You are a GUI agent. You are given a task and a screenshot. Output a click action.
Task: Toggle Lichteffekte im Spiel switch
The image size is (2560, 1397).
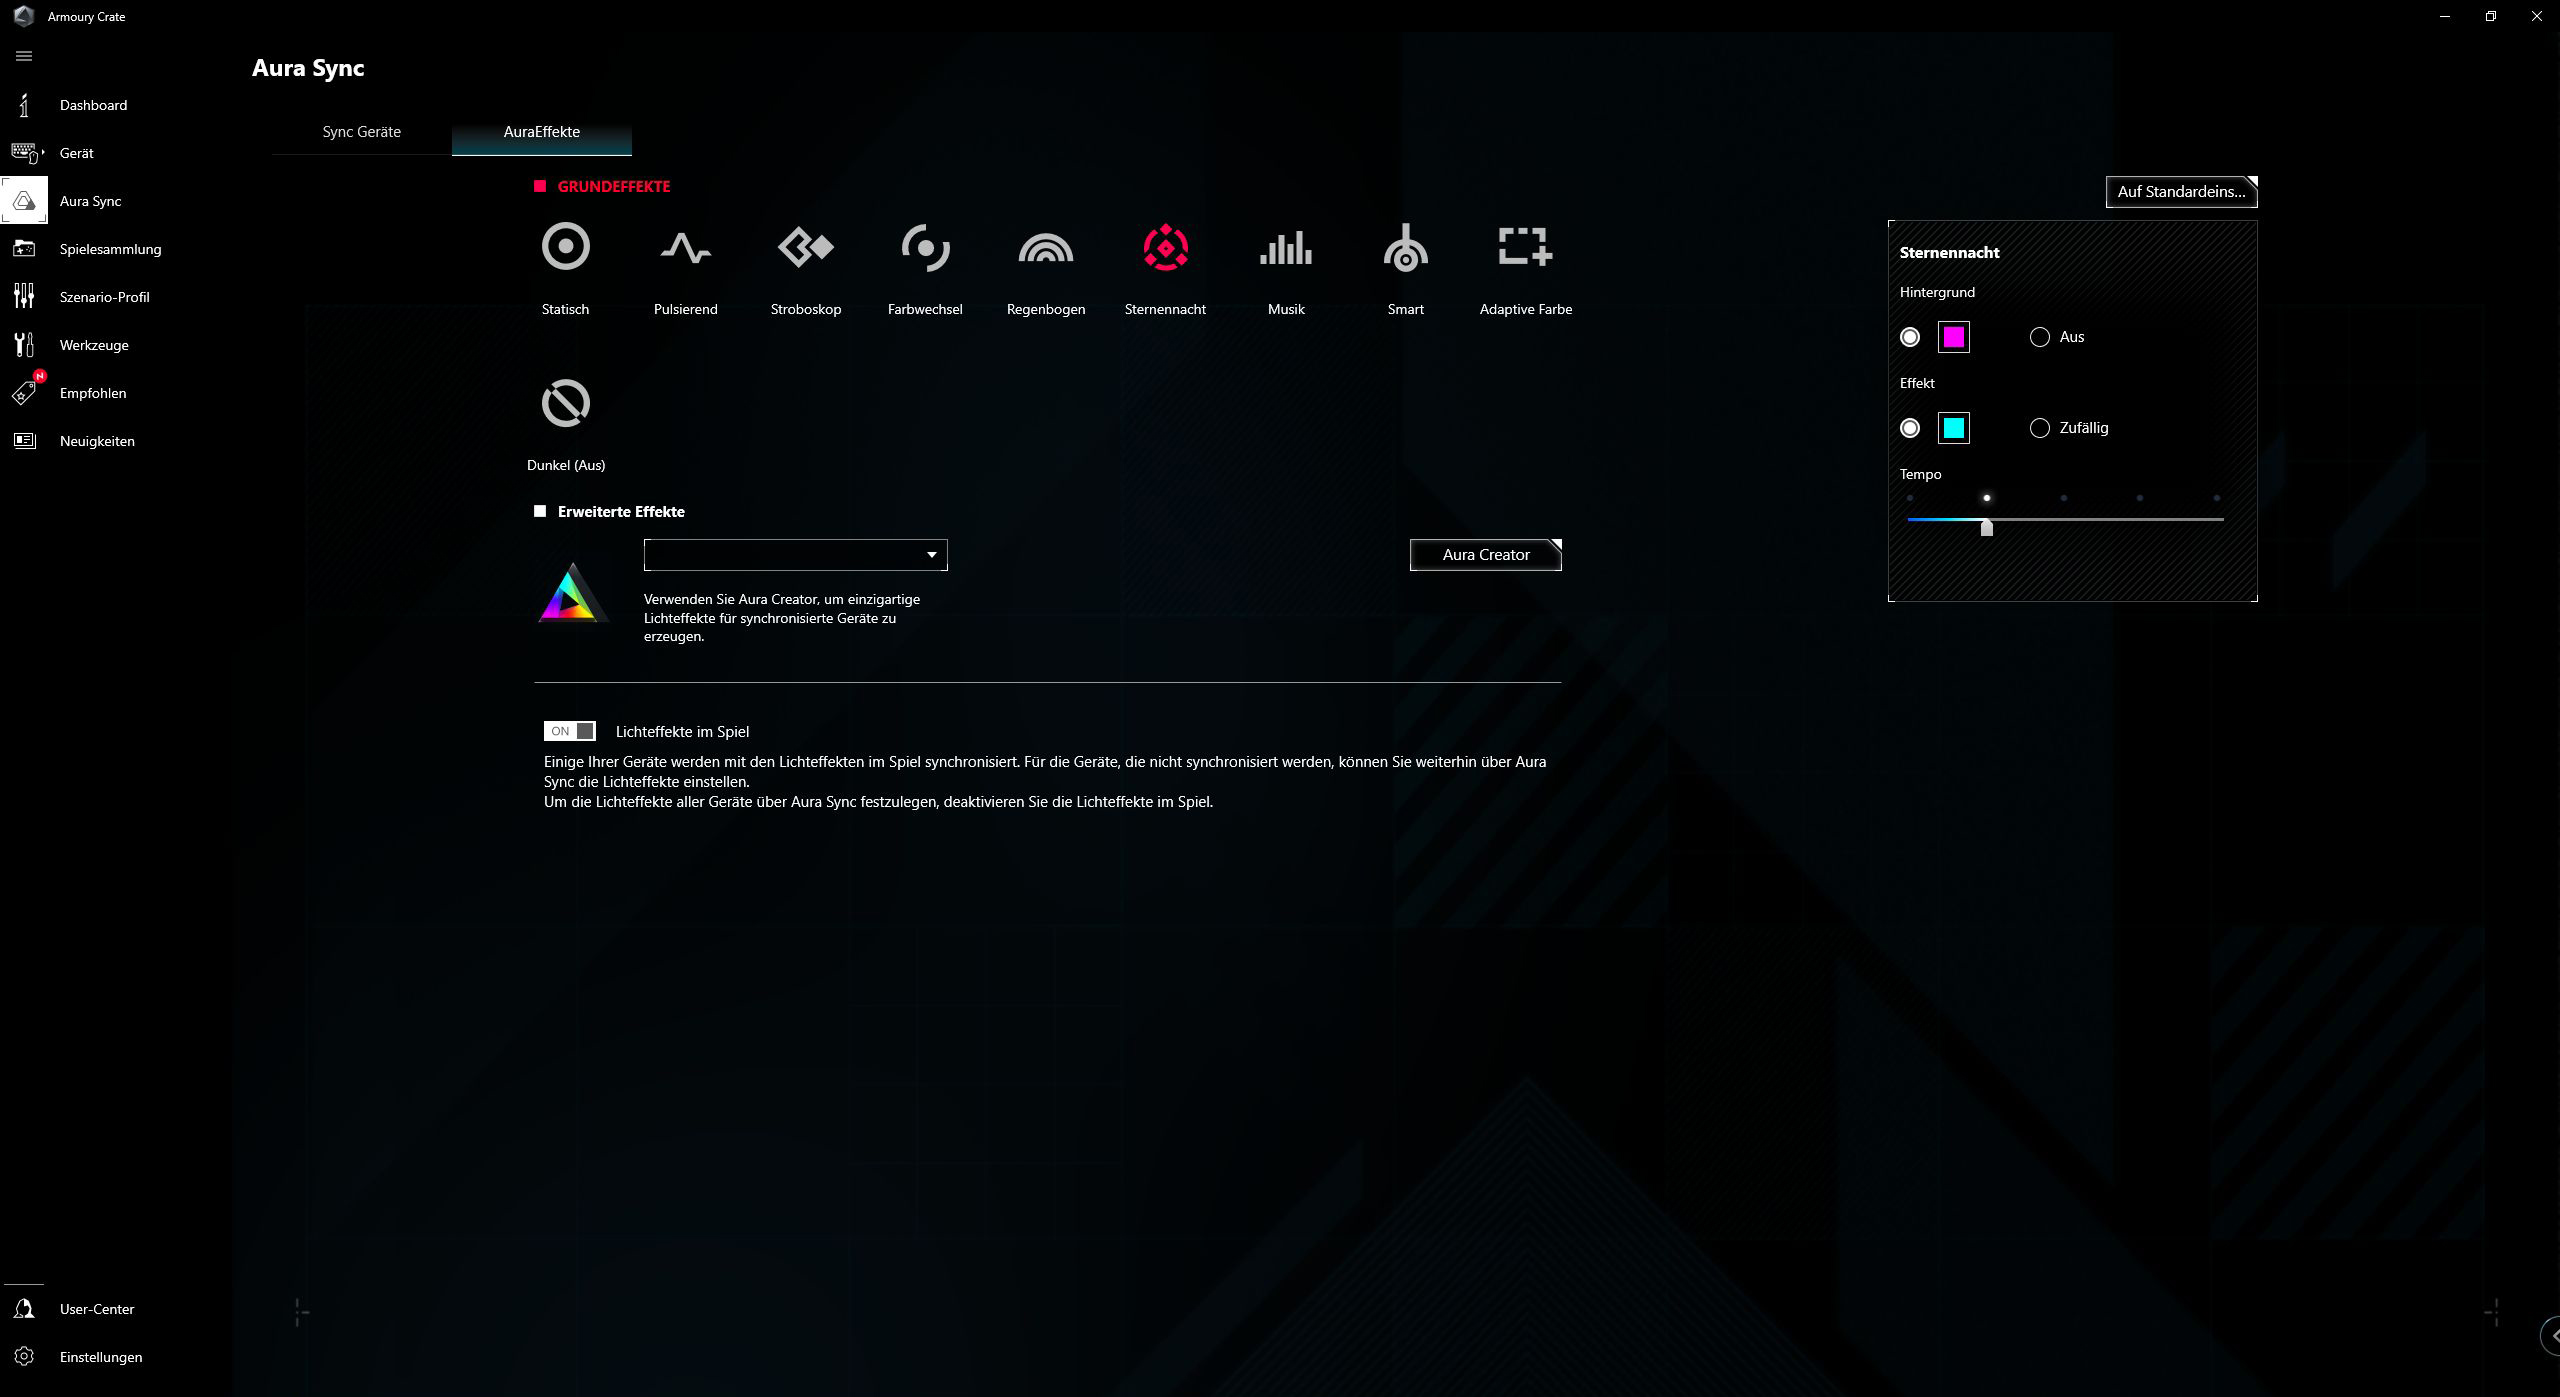570,731
